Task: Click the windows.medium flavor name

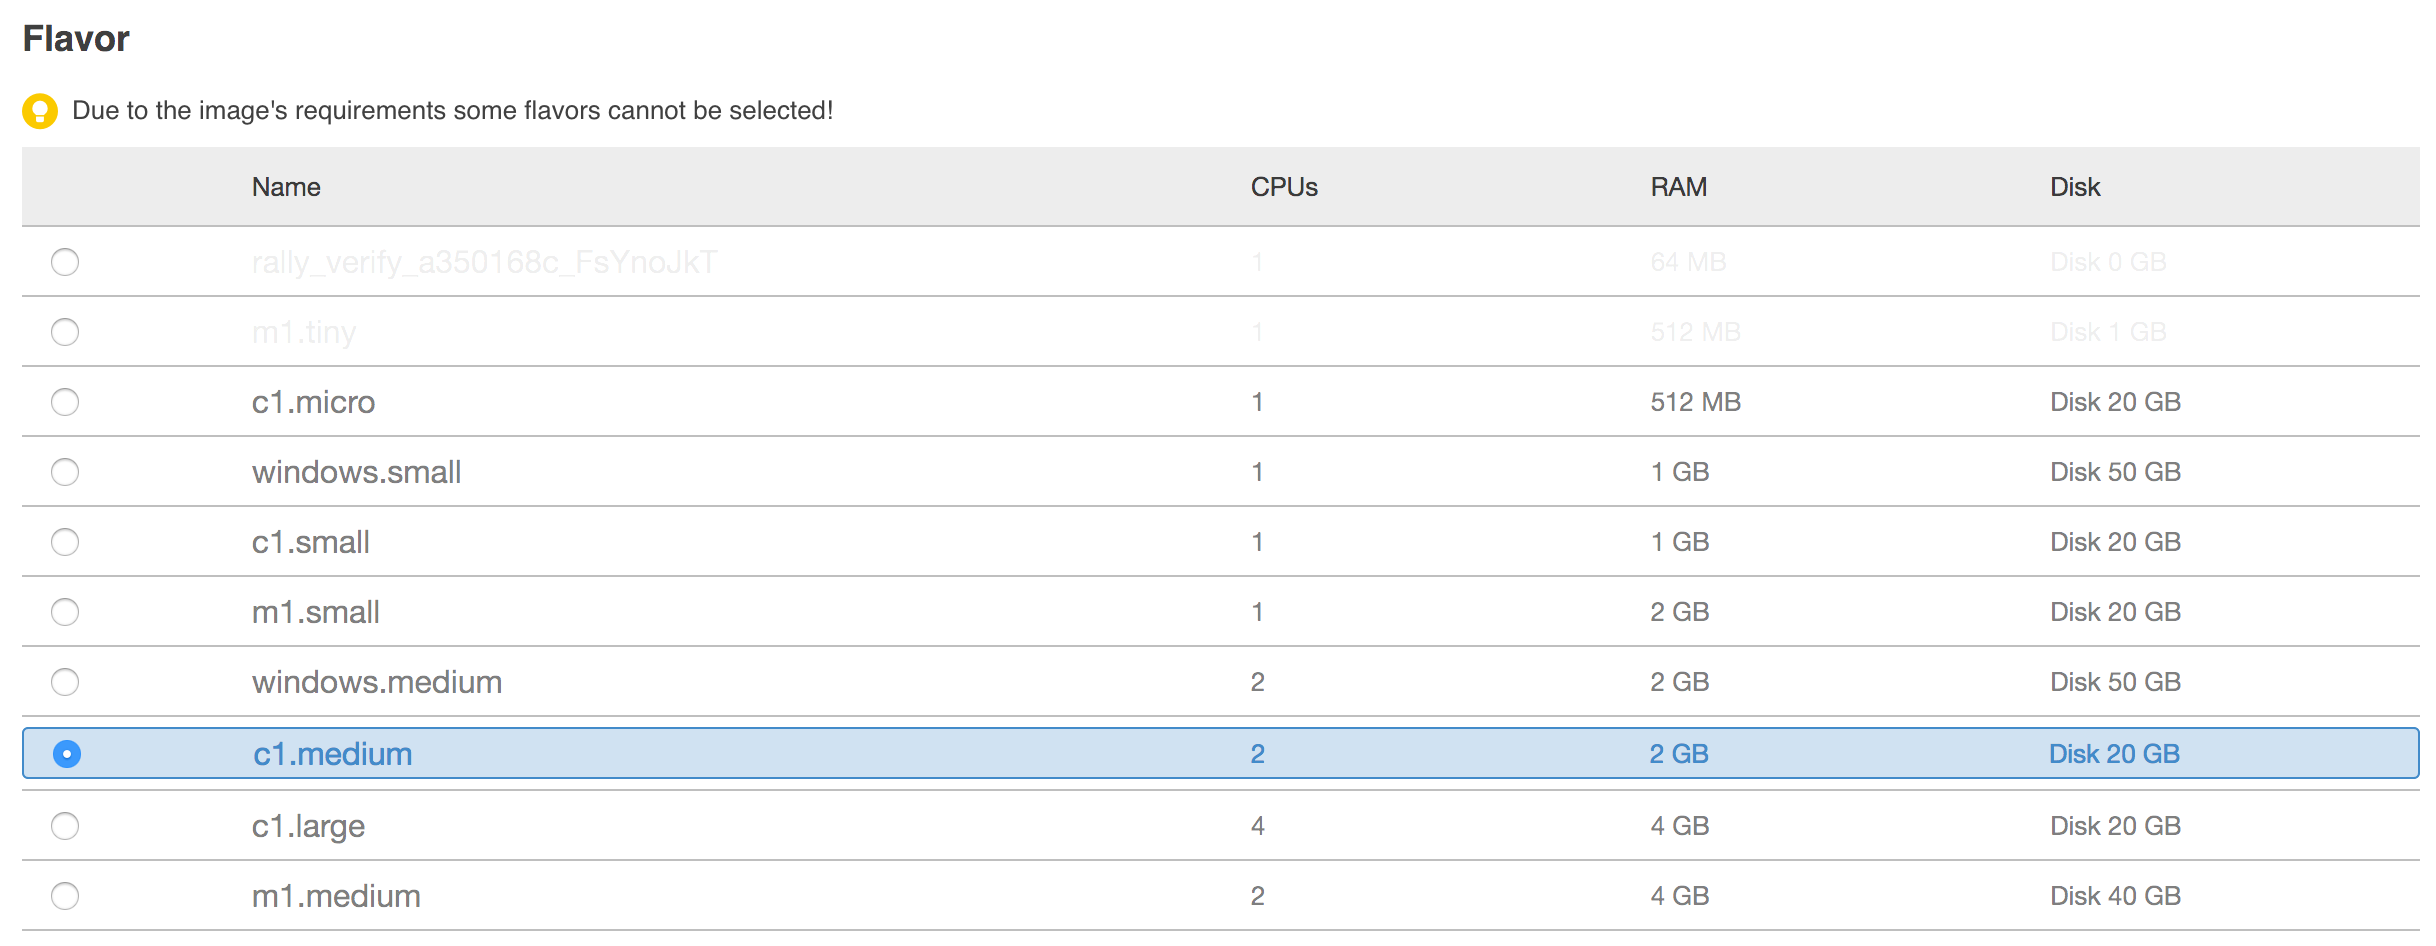Action: pyautogui.click(x=377, y=682)
